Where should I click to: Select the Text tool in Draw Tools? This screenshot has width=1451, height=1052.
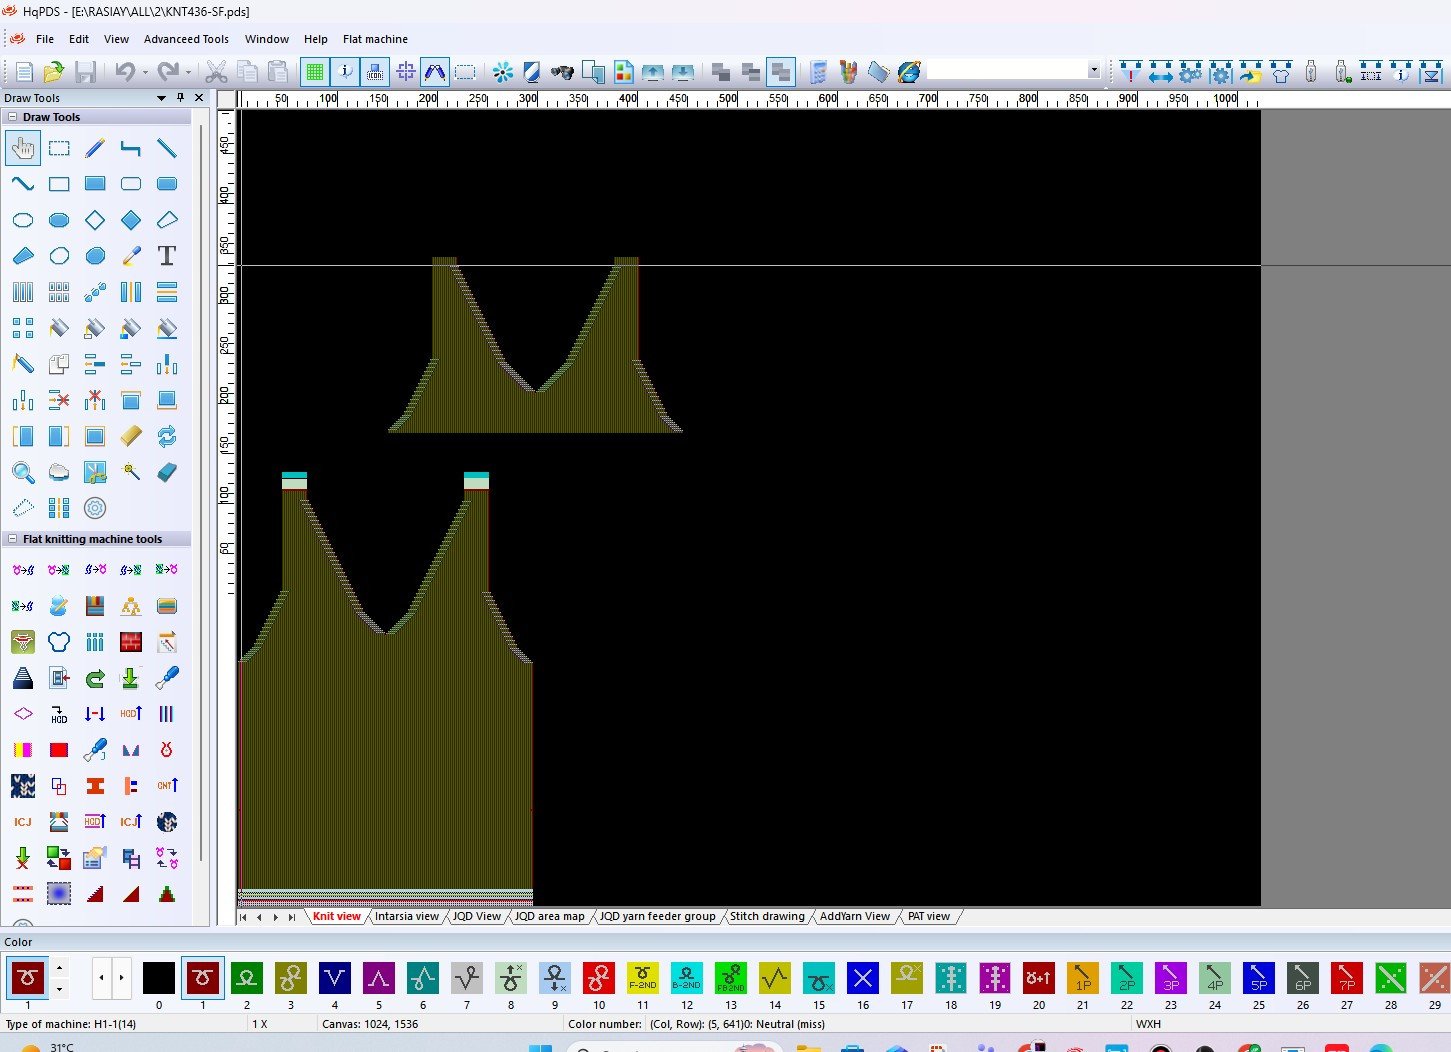[167, 256]
